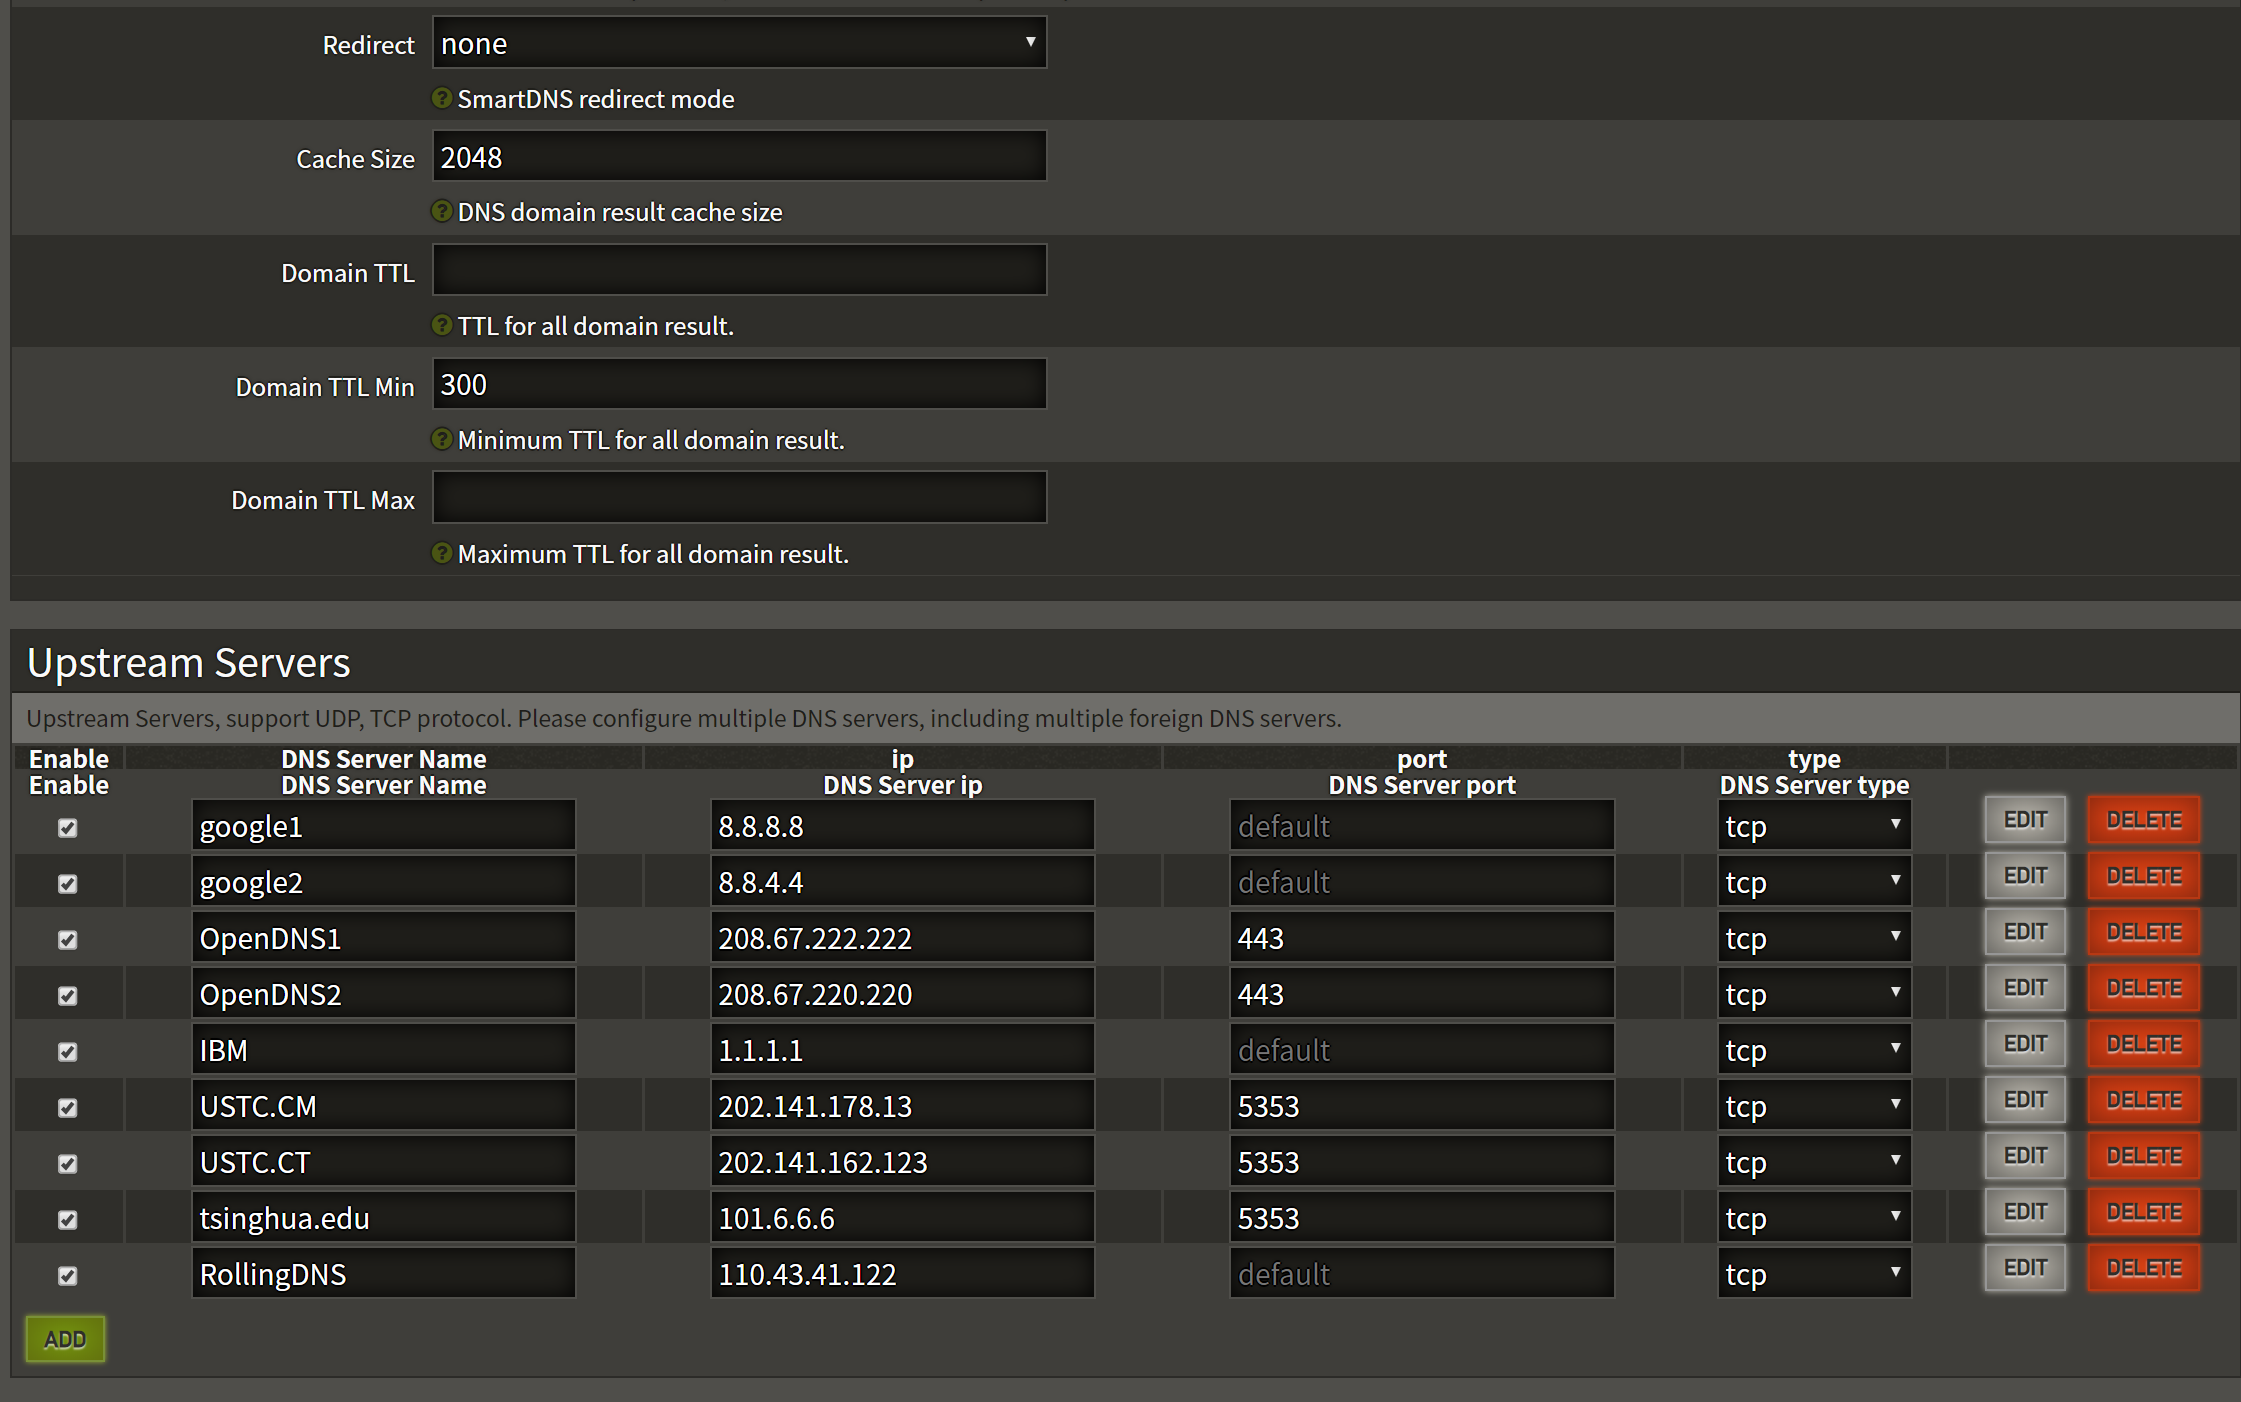Delete the OpenDNS2 upstream server

pyautogui.click(x=2143, y=988)
